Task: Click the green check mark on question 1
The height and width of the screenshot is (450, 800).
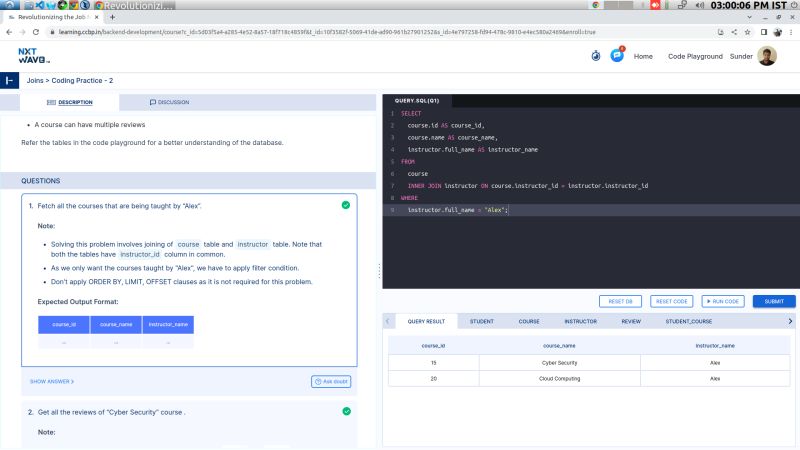Action: click(x=346, y=205)
